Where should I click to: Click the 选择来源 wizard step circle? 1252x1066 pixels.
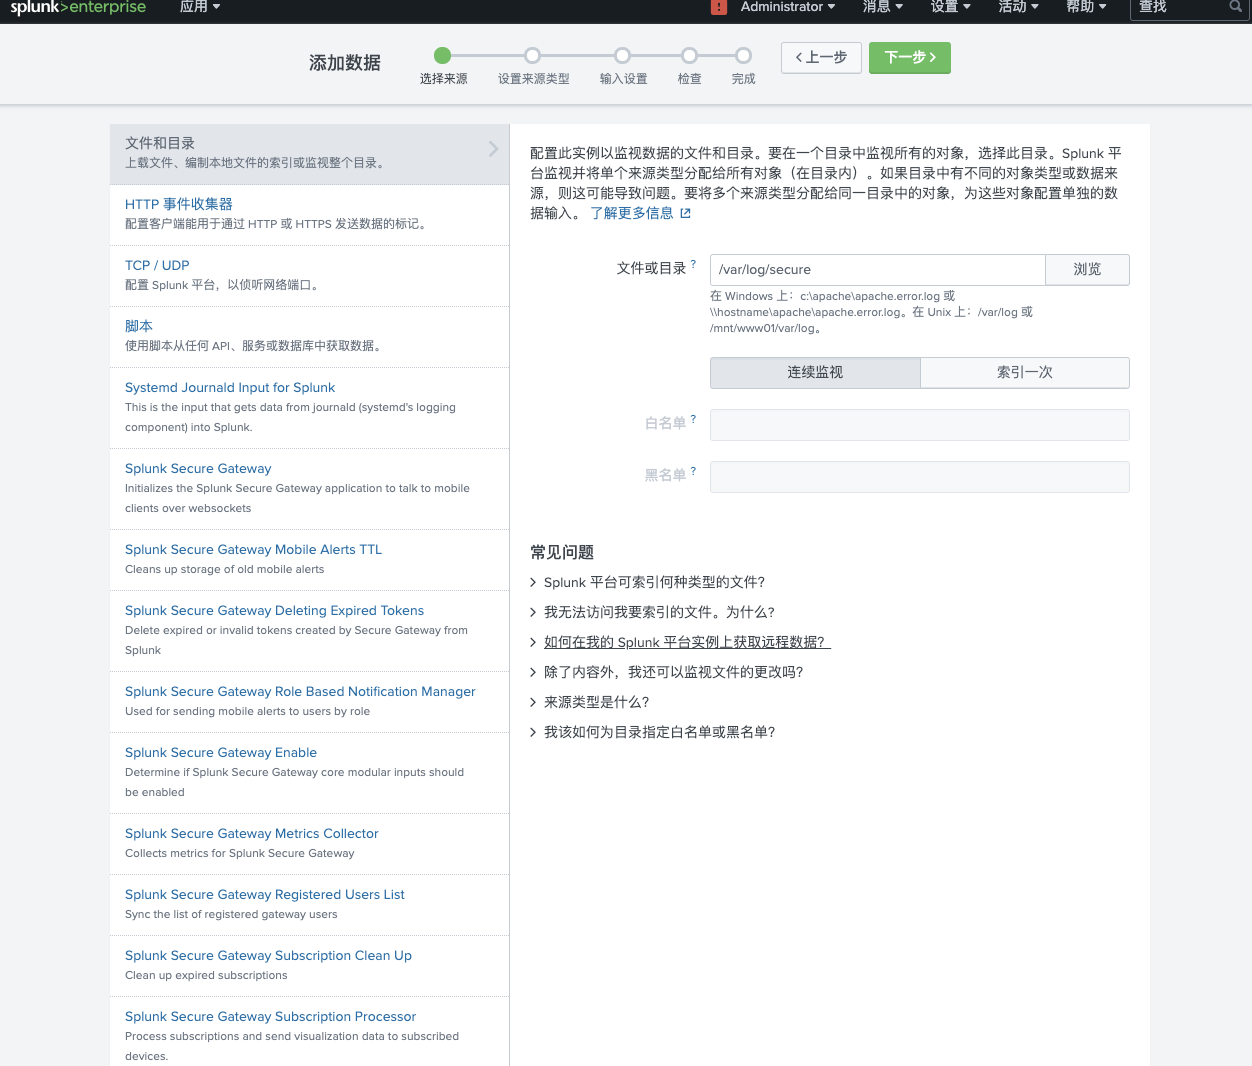(x=443, y=56)
